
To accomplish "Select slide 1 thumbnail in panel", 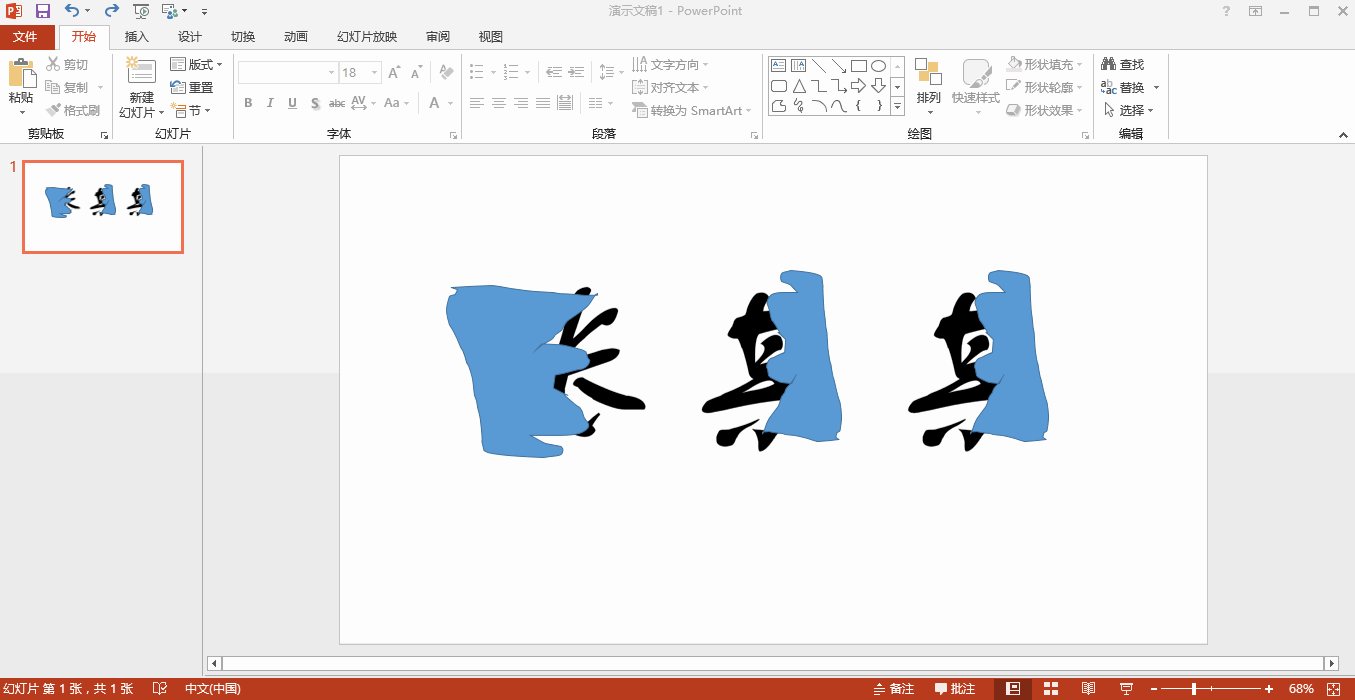I will coord(103,207).
